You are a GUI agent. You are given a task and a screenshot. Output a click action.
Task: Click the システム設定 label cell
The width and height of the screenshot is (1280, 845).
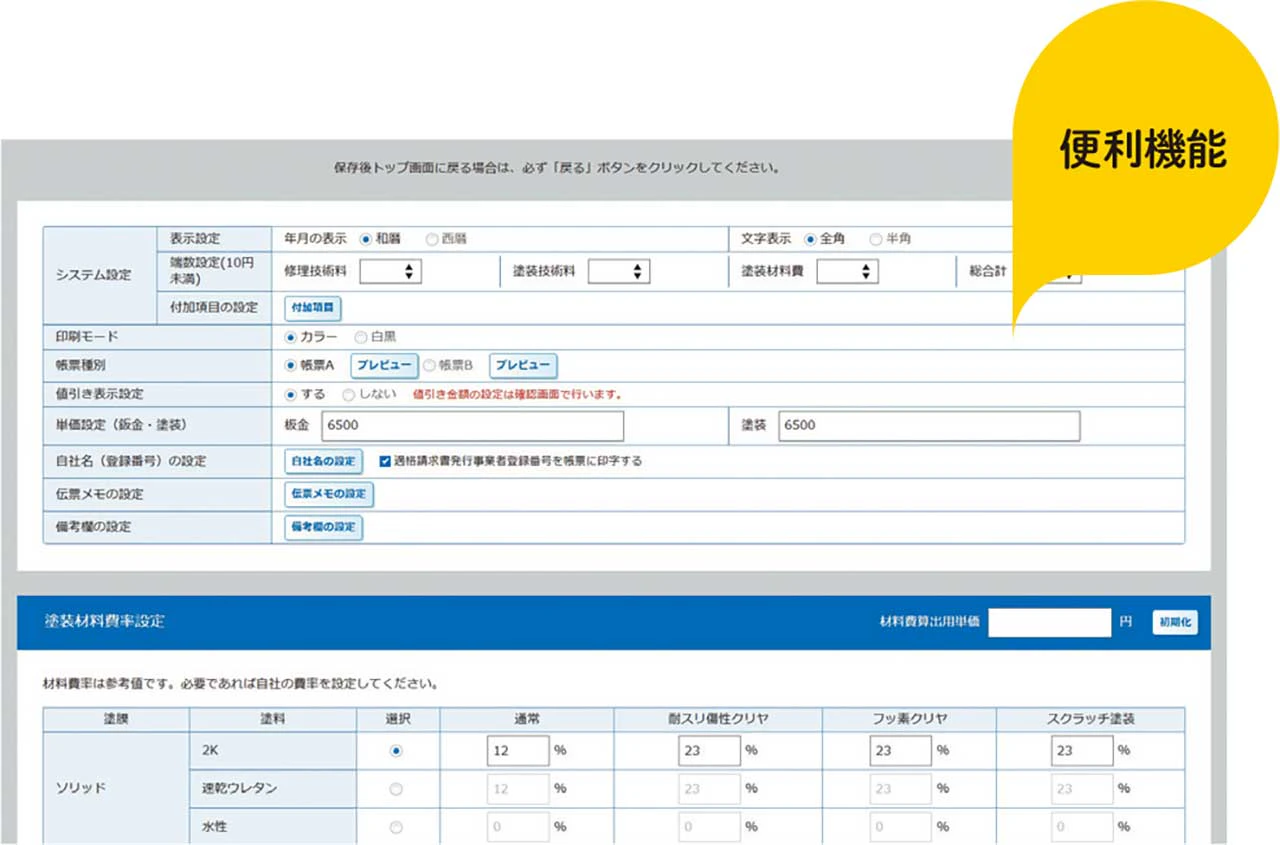tap(100, 275)
